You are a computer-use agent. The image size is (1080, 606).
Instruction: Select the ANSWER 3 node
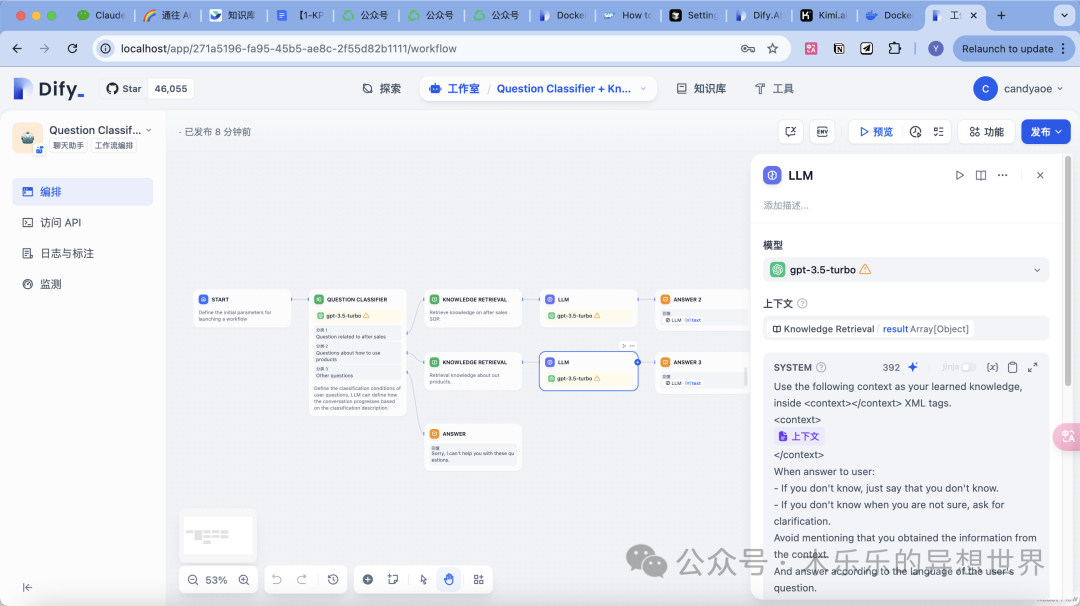(703, 372)
